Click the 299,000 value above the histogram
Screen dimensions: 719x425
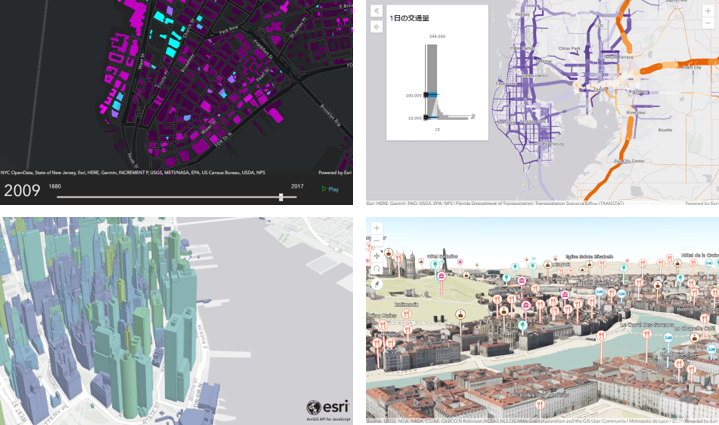437,36
